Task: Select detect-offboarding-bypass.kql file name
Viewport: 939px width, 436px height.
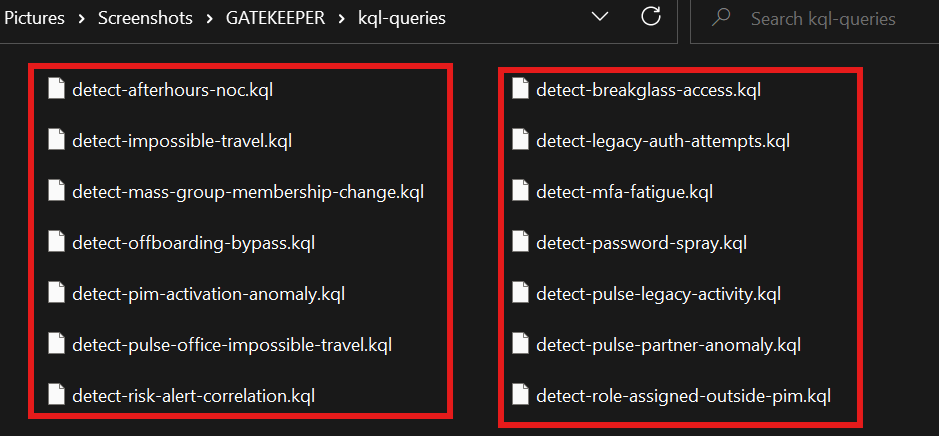Action: click(x=193, y=243)
